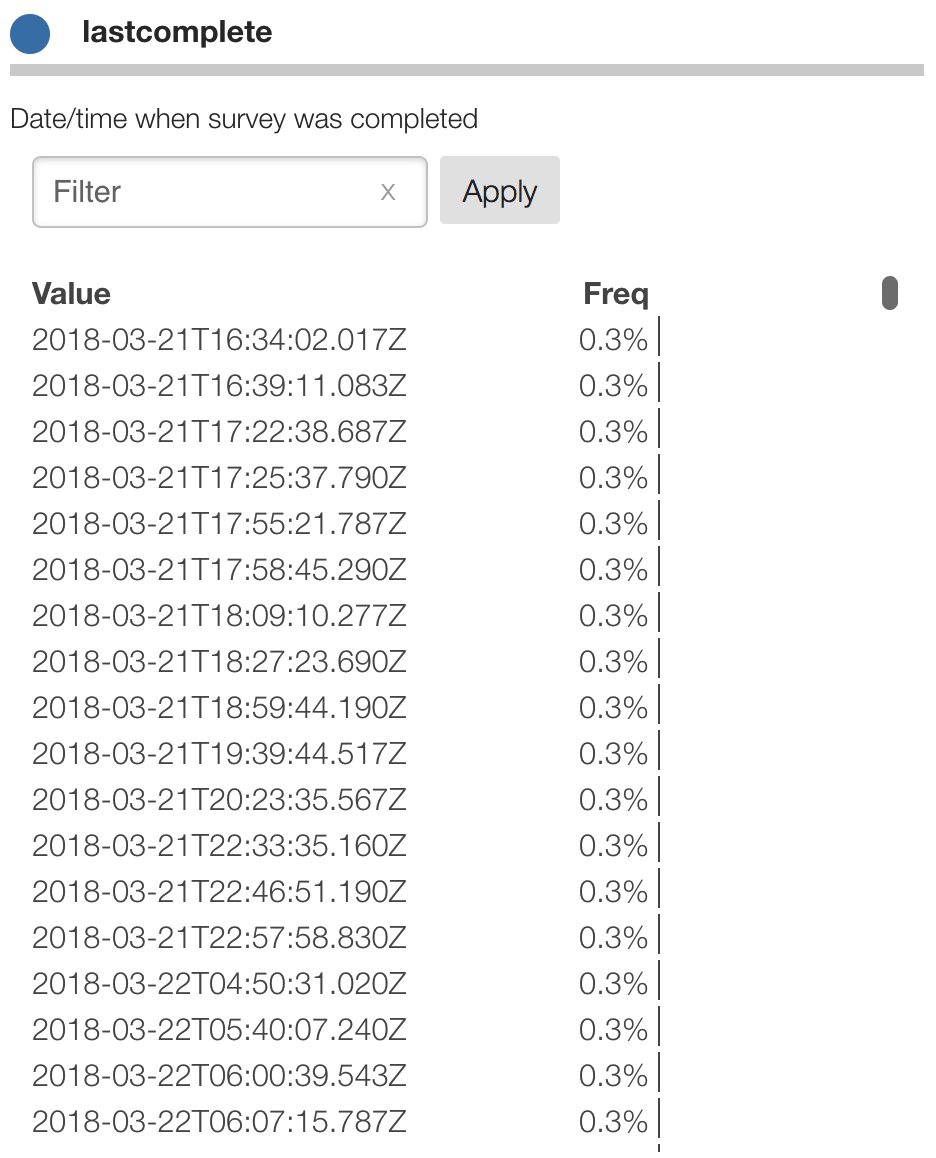
Task: Choose row 2018-03-21T18:09:10.277Z
Action: point(219,616)
